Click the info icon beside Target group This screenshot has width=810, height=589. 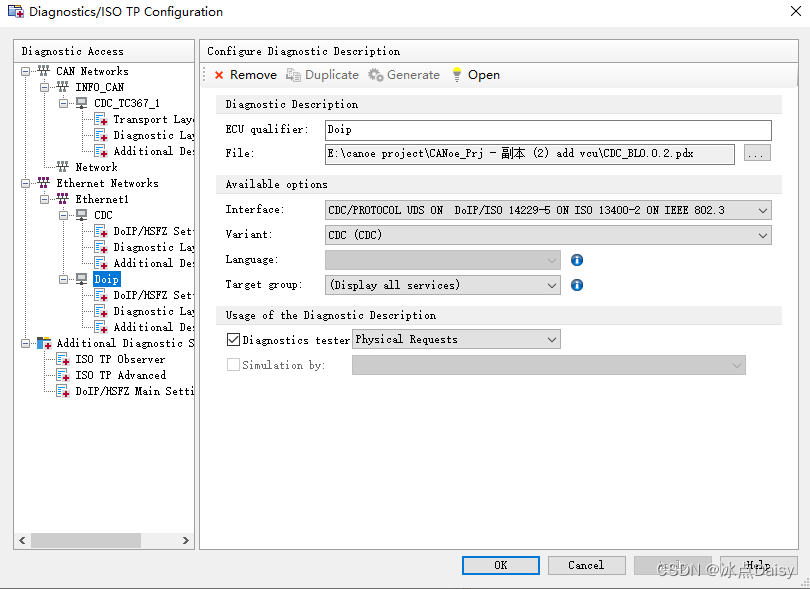(577, 284)
